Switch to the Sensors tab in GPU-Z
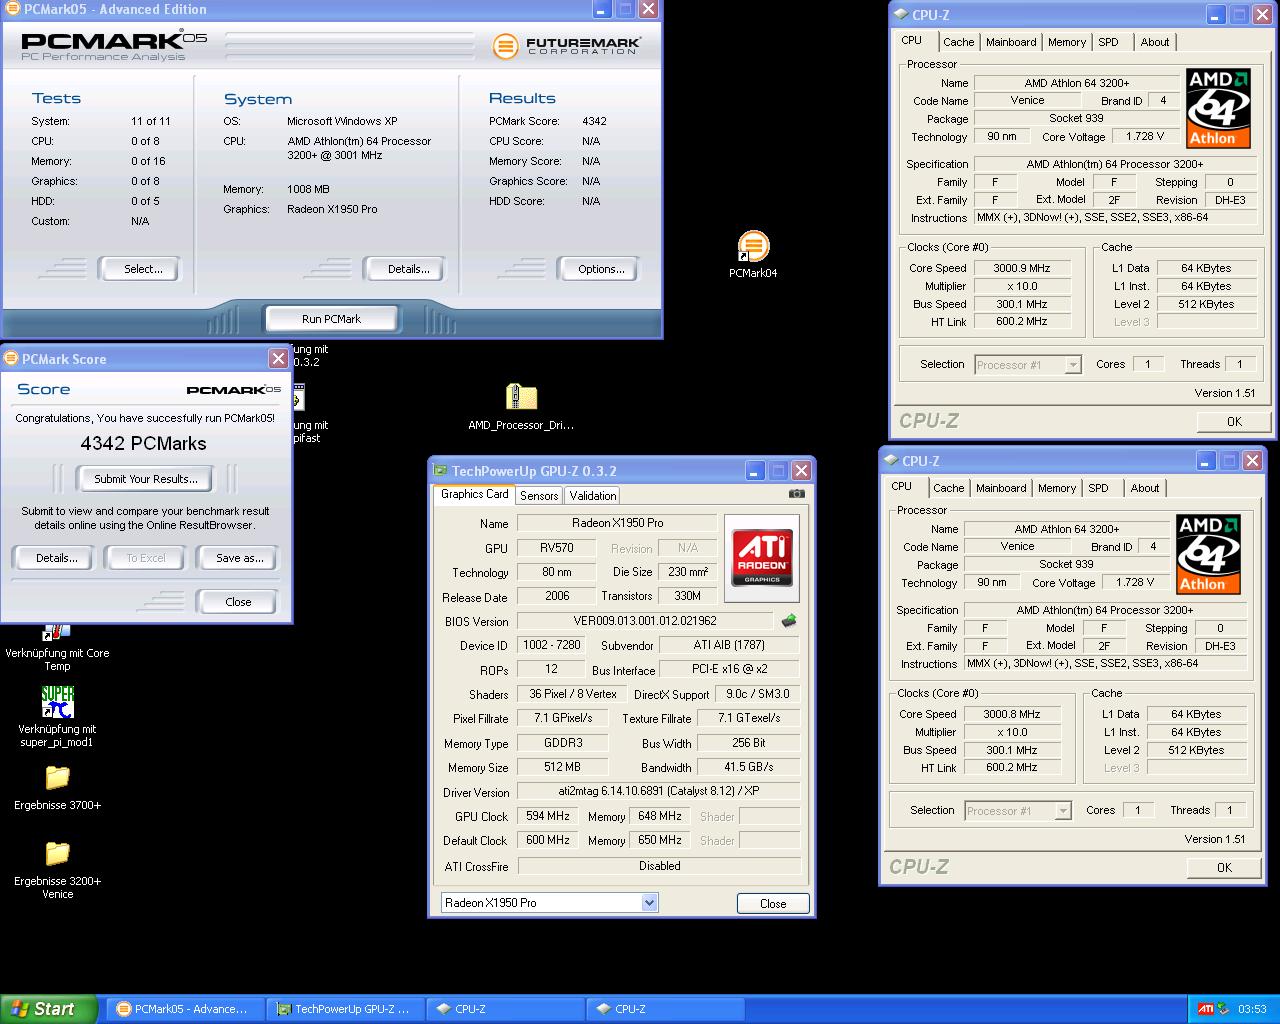Screen dimensions: 1280x1024 (539, 496)
